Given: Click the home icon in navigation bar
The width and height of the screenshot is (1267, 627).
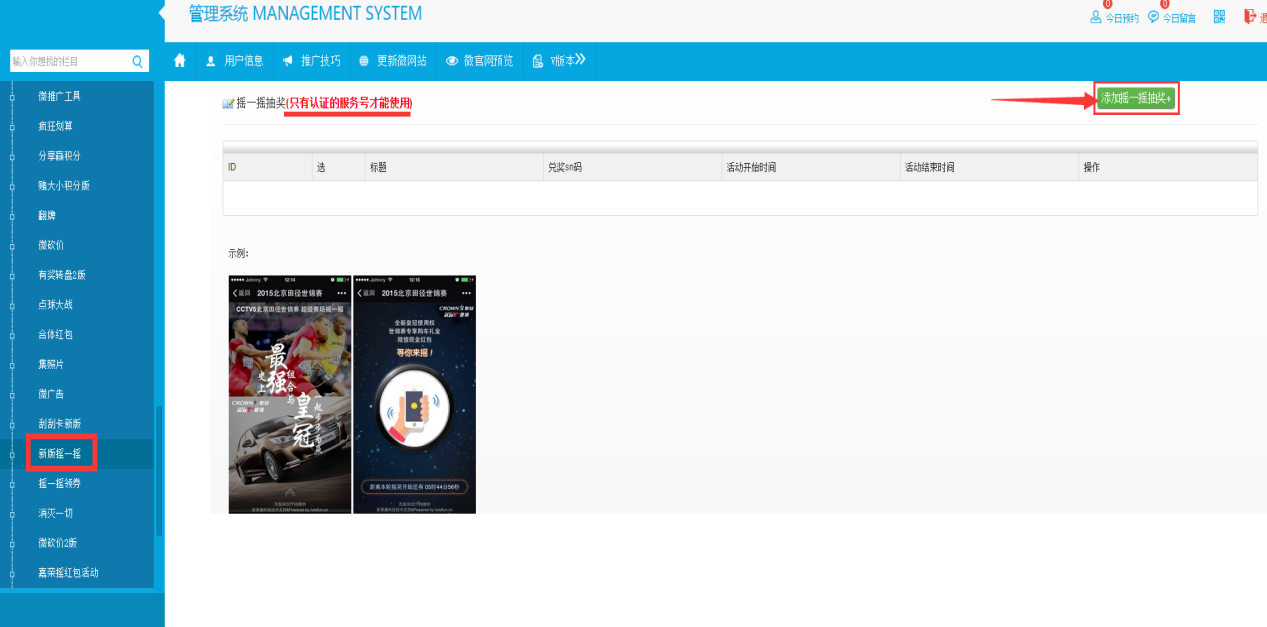Looking at the screenshot, I should 180,61.
